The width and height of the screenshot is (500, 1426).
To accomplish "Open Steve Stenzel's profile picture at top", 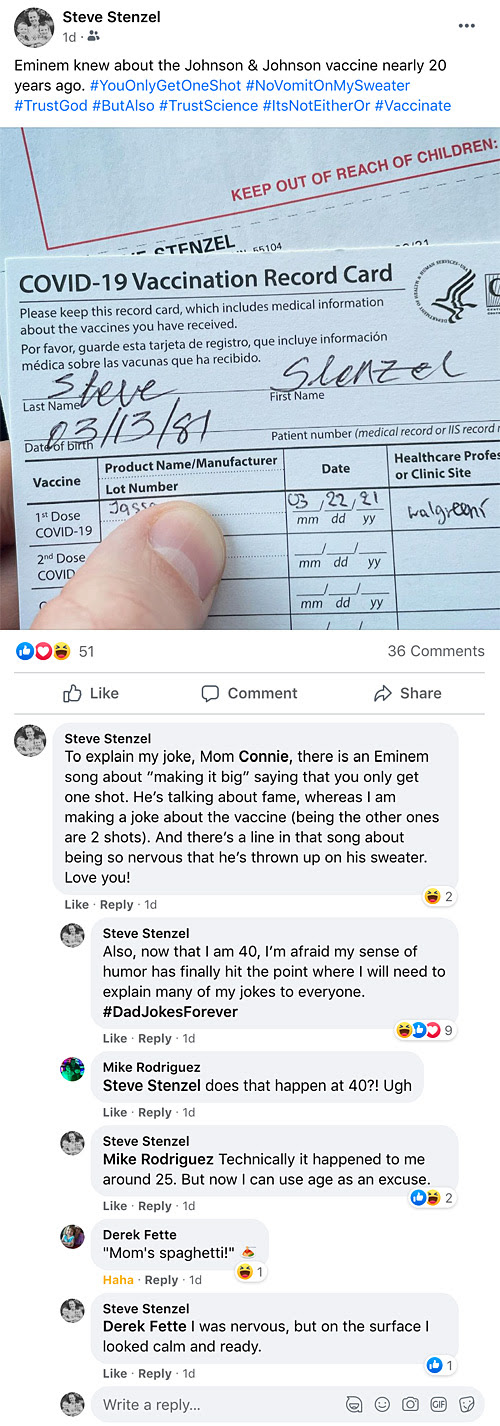I will (x=34, y=27).
